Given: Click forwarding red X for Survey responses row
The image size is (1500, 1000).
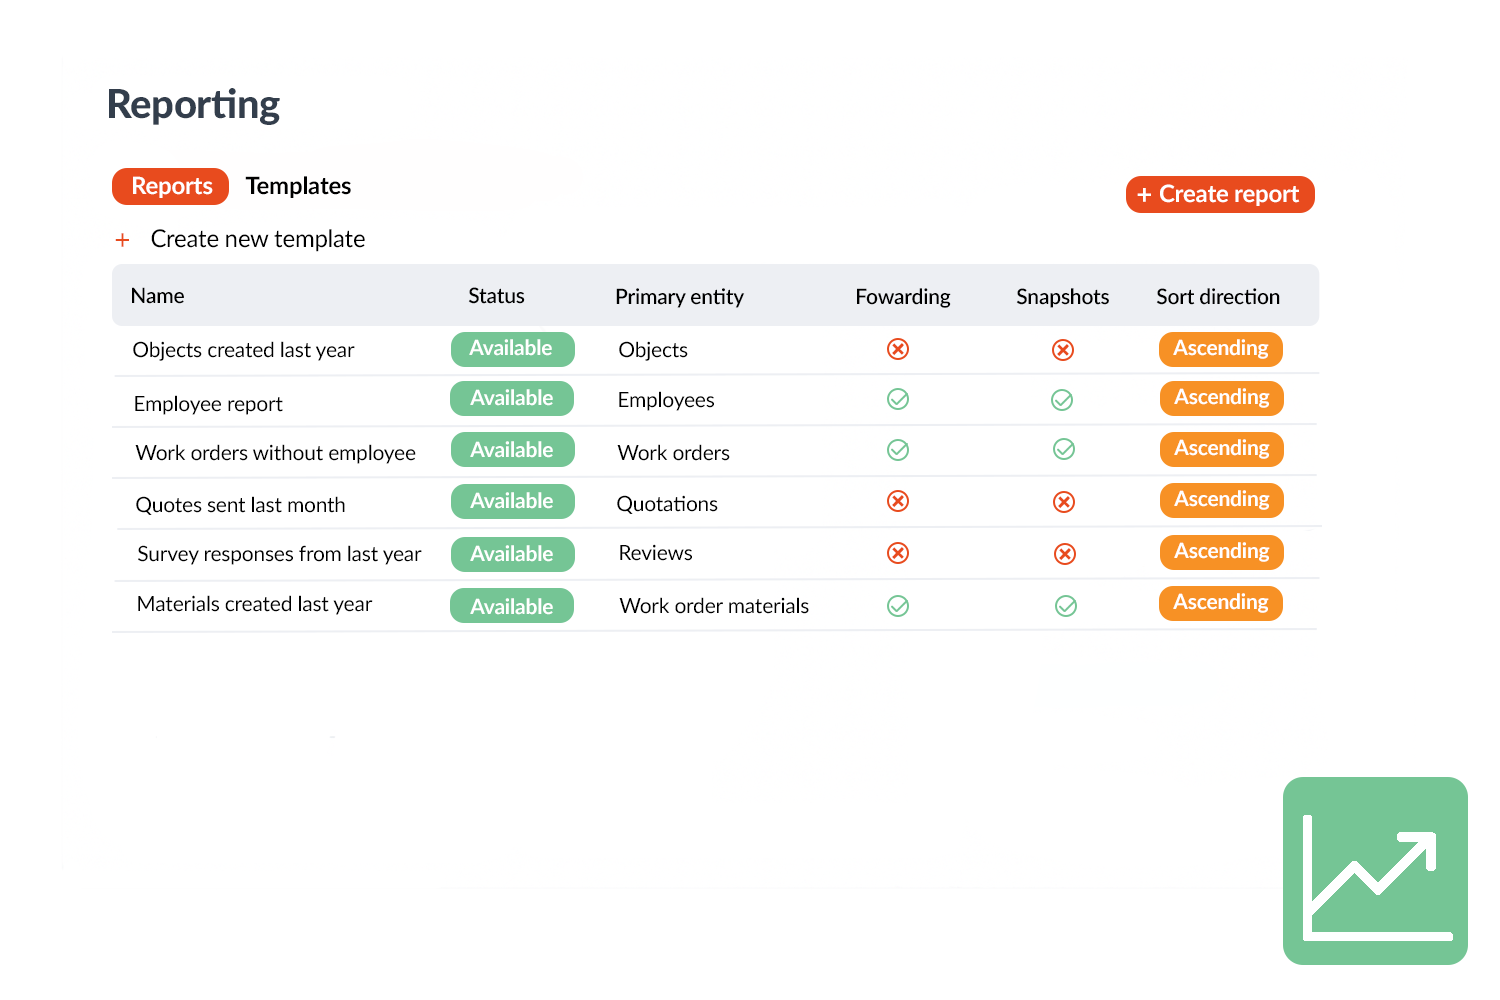Looking at the screenshot, I should click(898, 553).
